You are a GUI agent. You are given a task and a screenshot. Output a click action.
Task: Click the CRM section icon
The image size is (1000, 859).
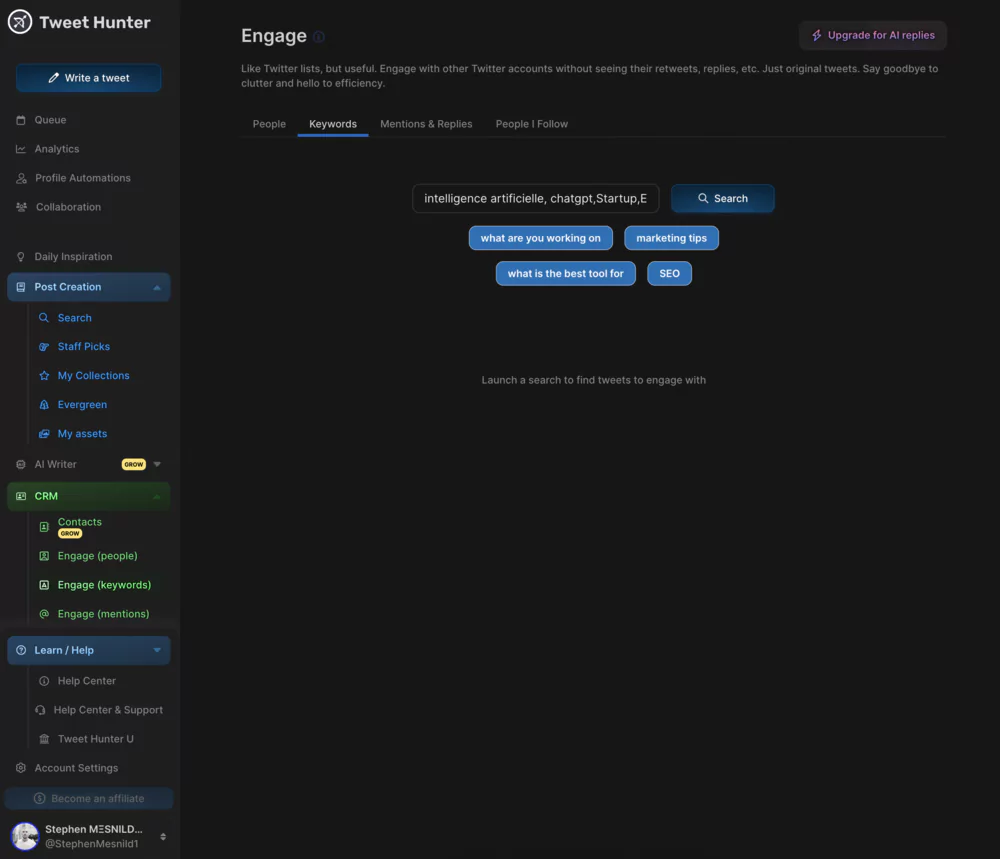tap(21, 496)
